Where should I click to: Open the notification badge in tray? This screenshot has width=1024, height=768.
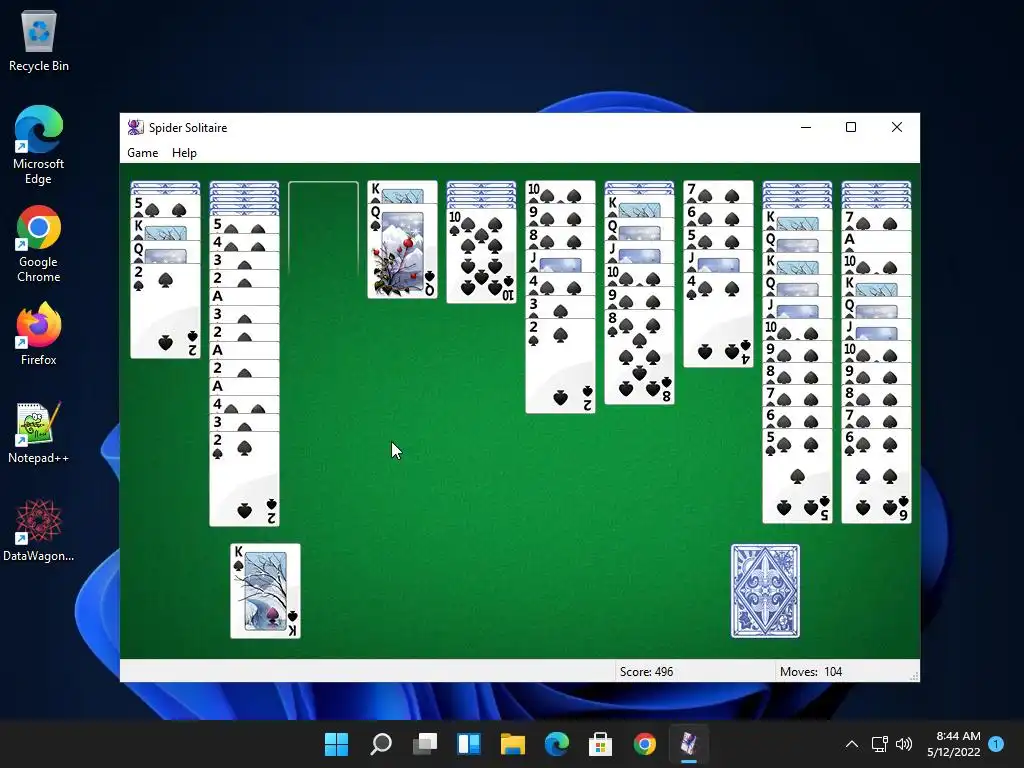point(996,744)
